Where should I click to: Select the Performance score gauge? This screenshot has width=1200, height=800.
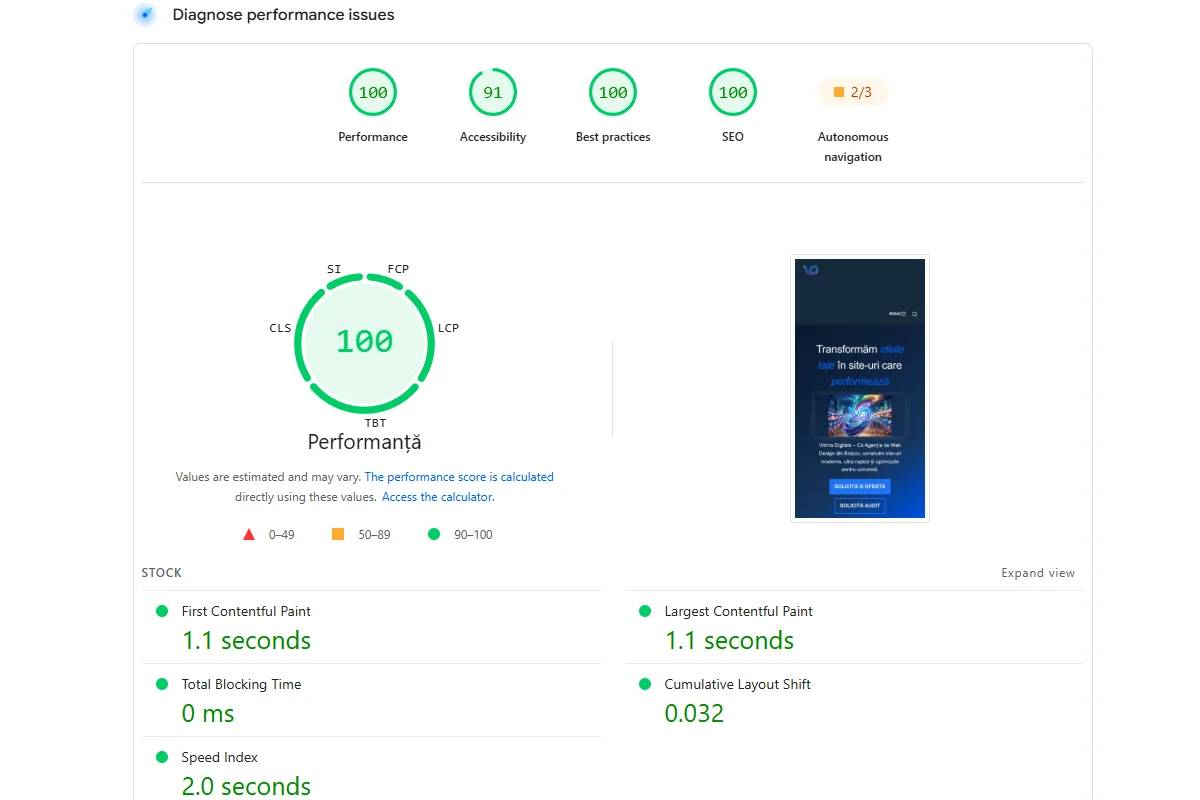[373, 93]
